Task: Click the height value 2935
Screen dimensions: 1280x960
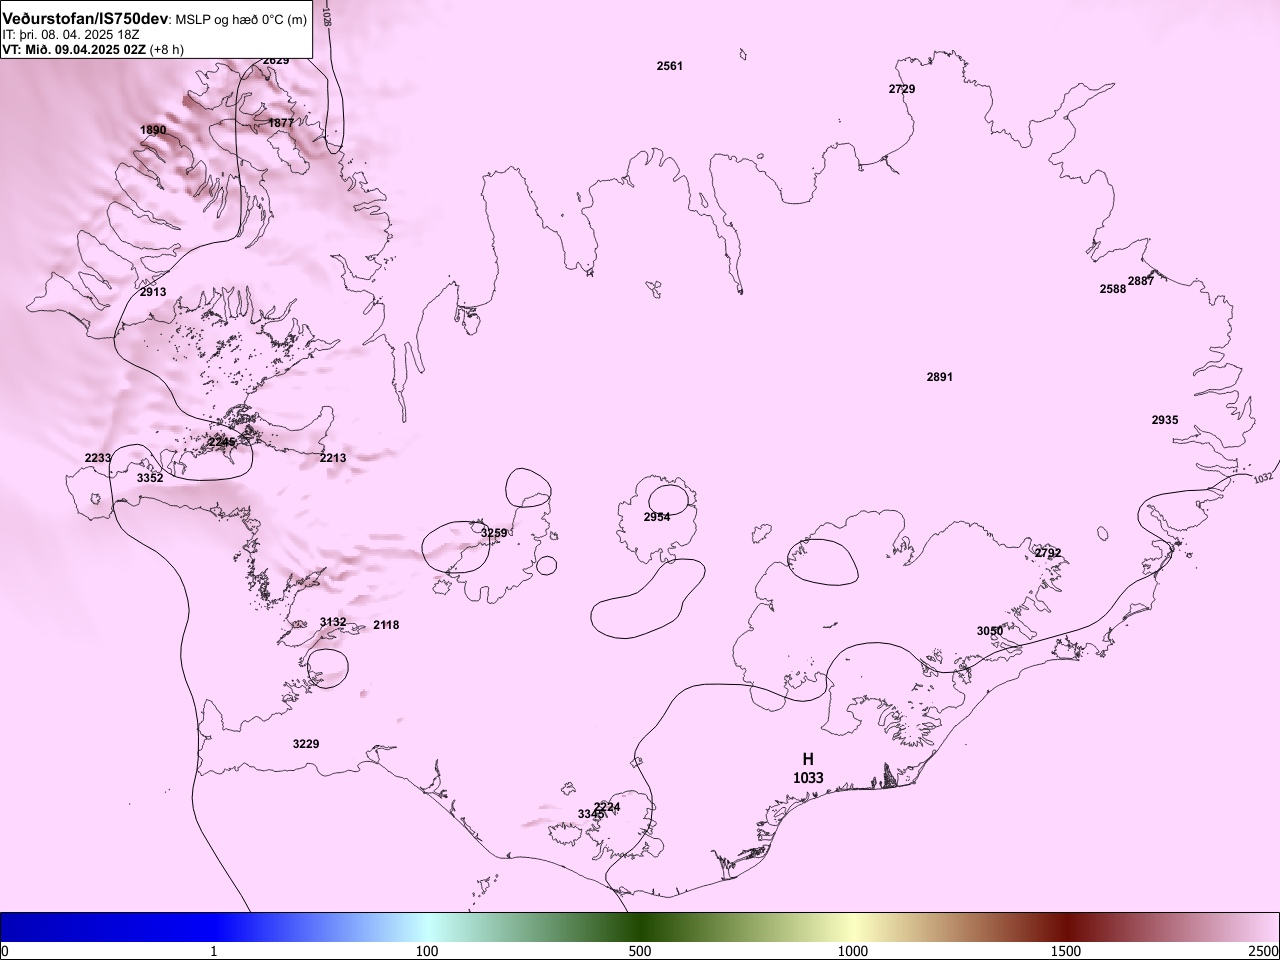Action: (1165, 420)
